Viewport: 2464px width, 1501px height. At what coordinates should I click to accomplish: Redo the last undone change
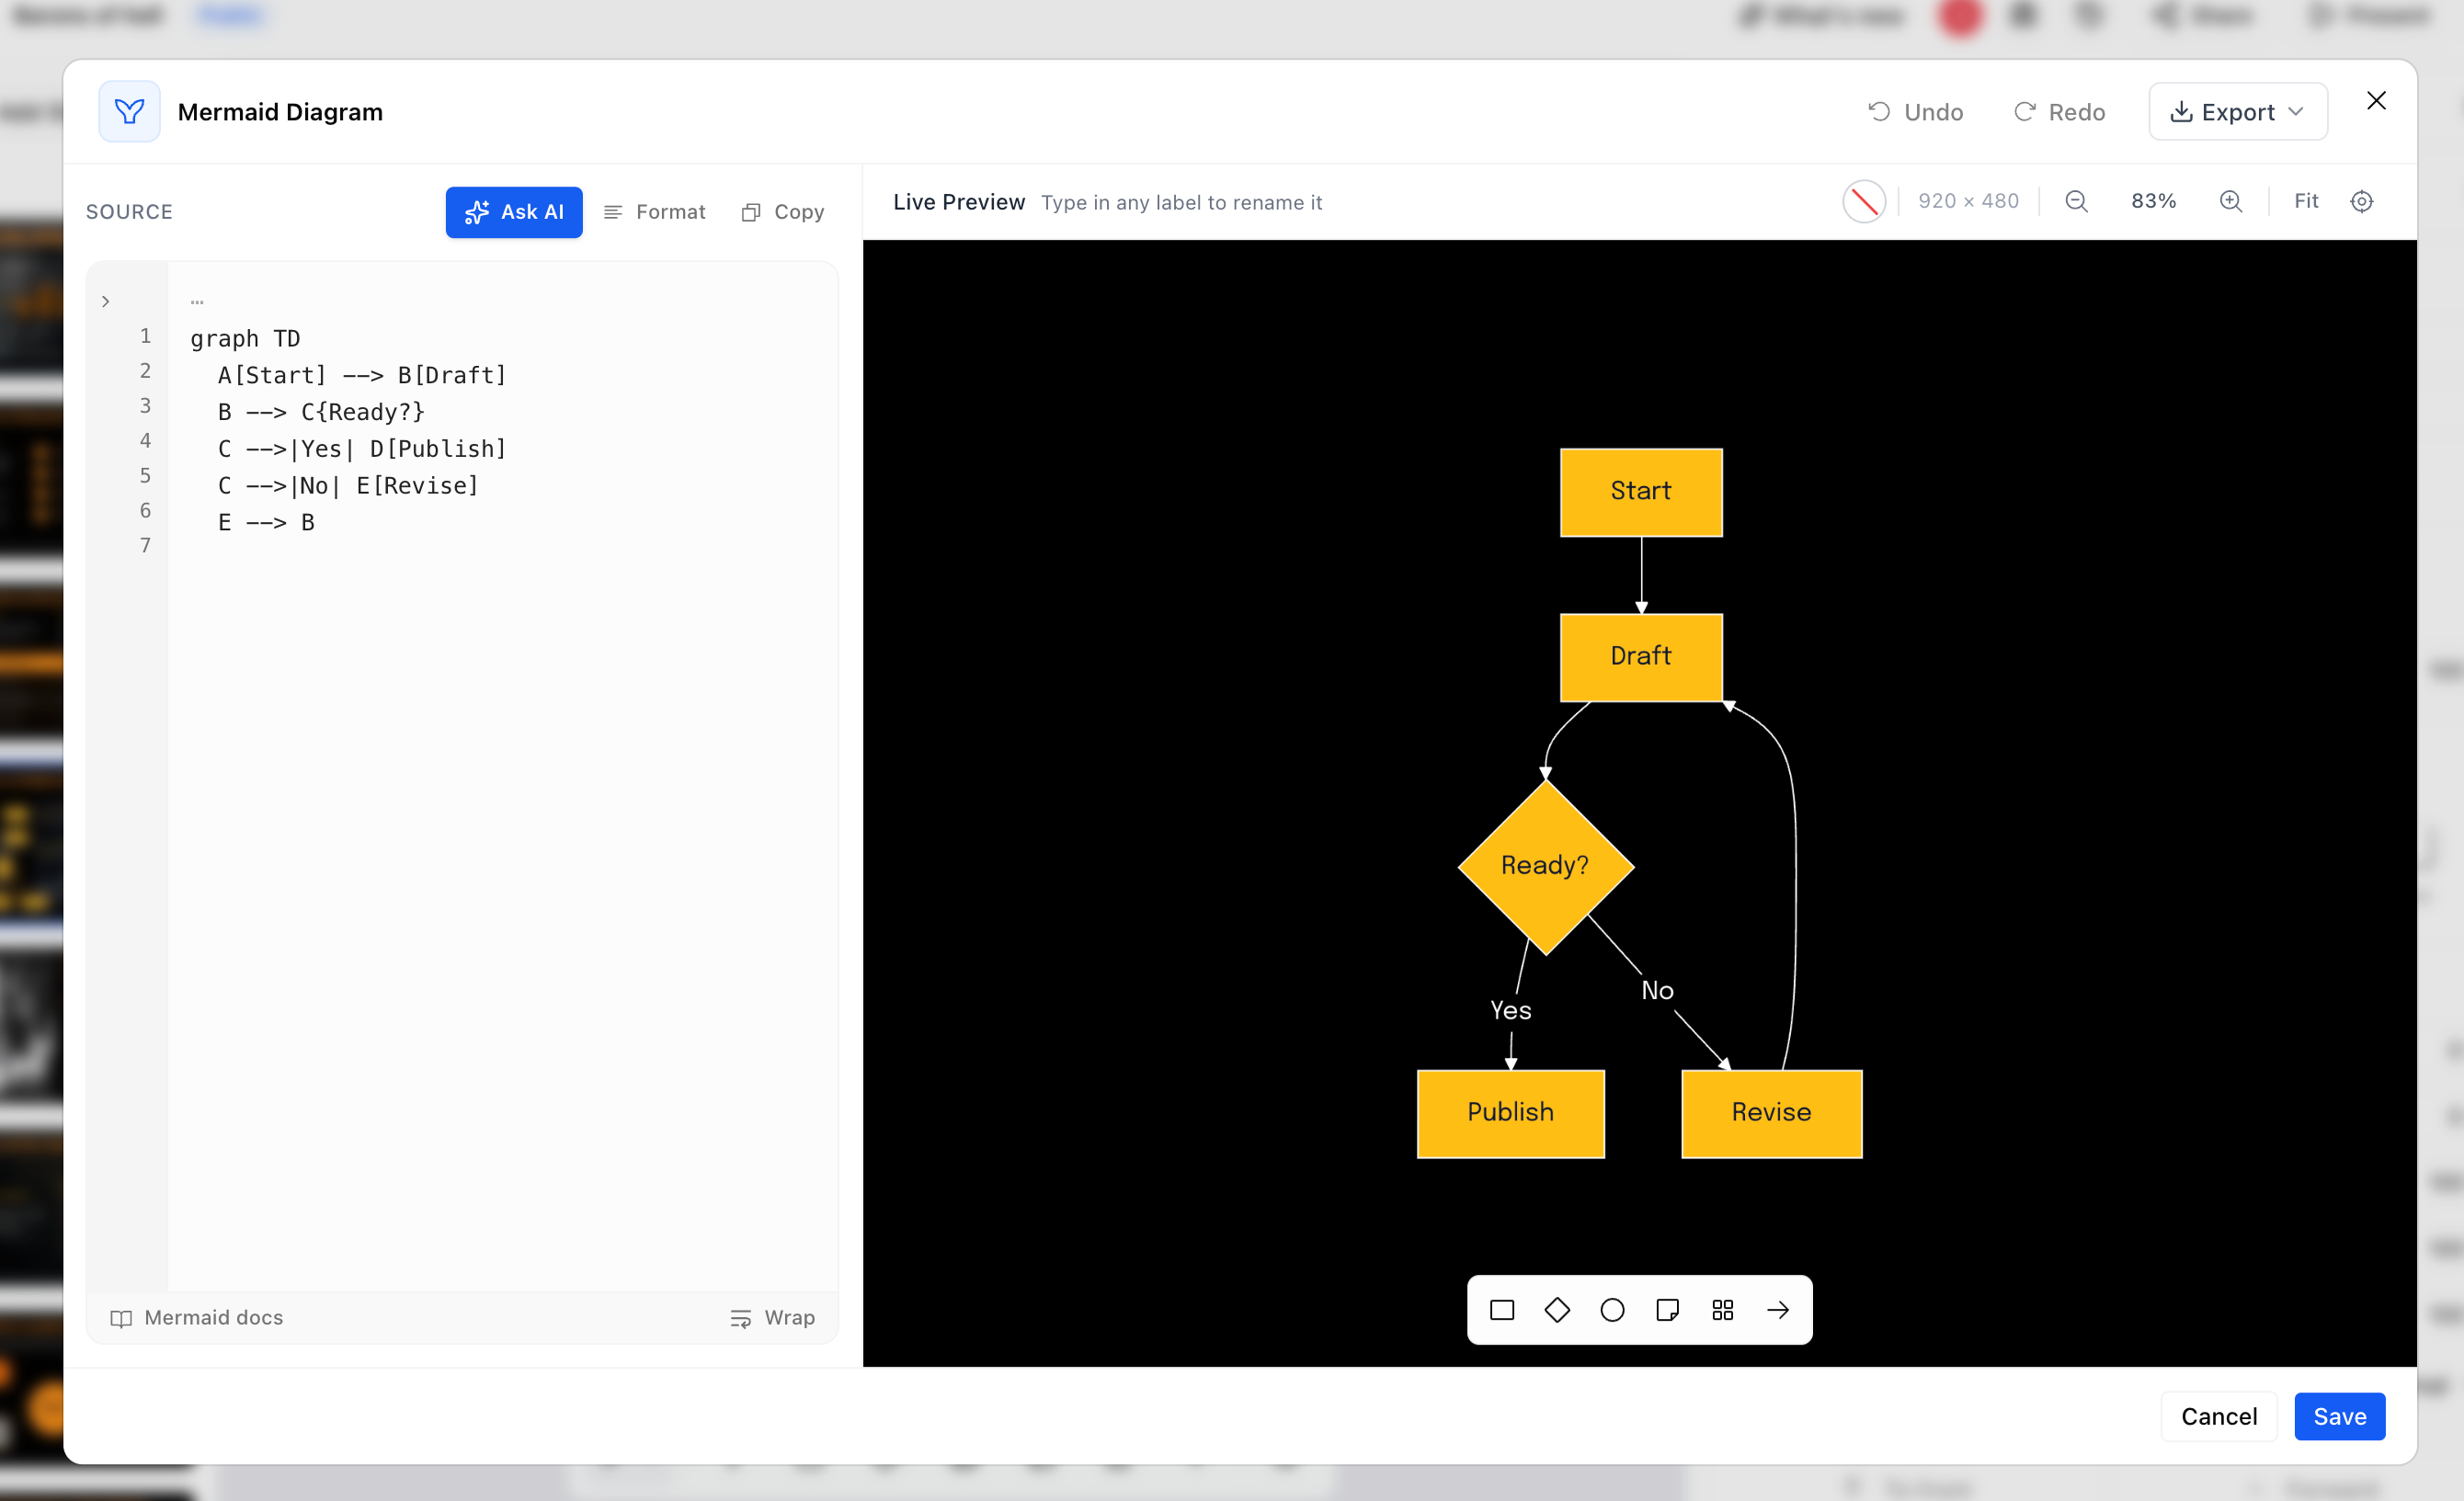tap(2059, 112)
